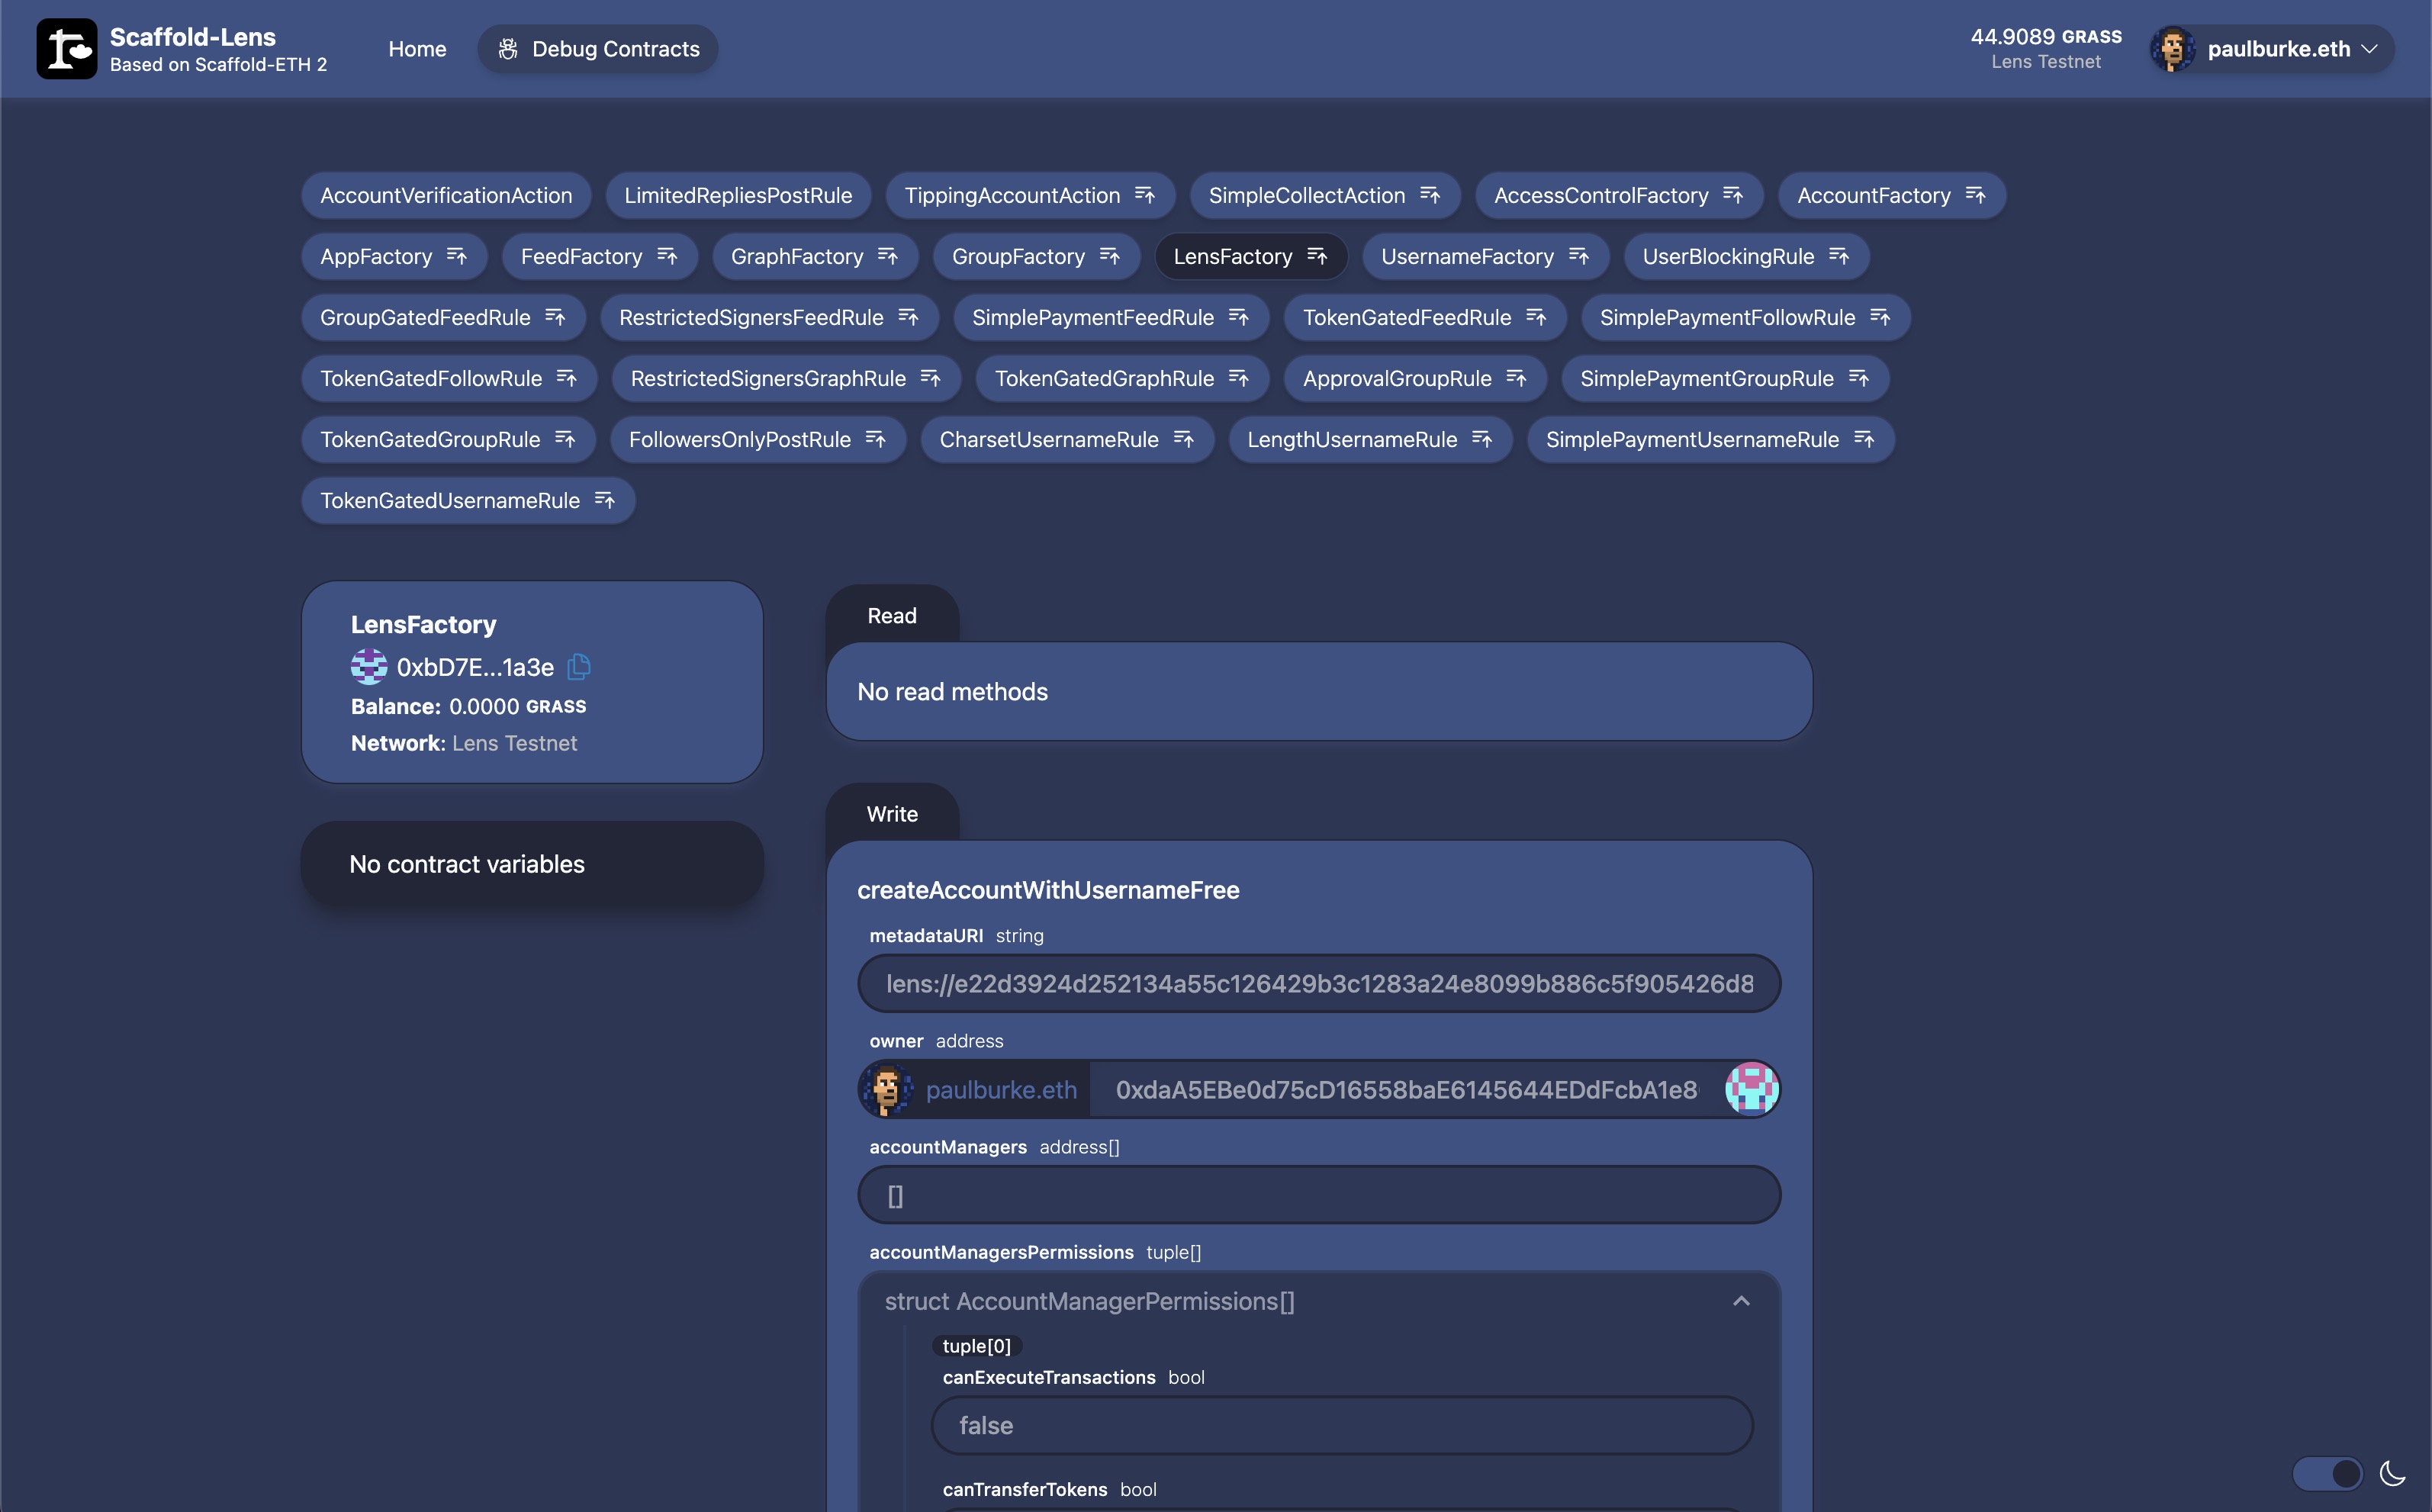Viewport: 2432px width, 1512px height.
Task: Click the owner address blockie avatar
Action: pyautogui.click(x=1752, y=1089)
